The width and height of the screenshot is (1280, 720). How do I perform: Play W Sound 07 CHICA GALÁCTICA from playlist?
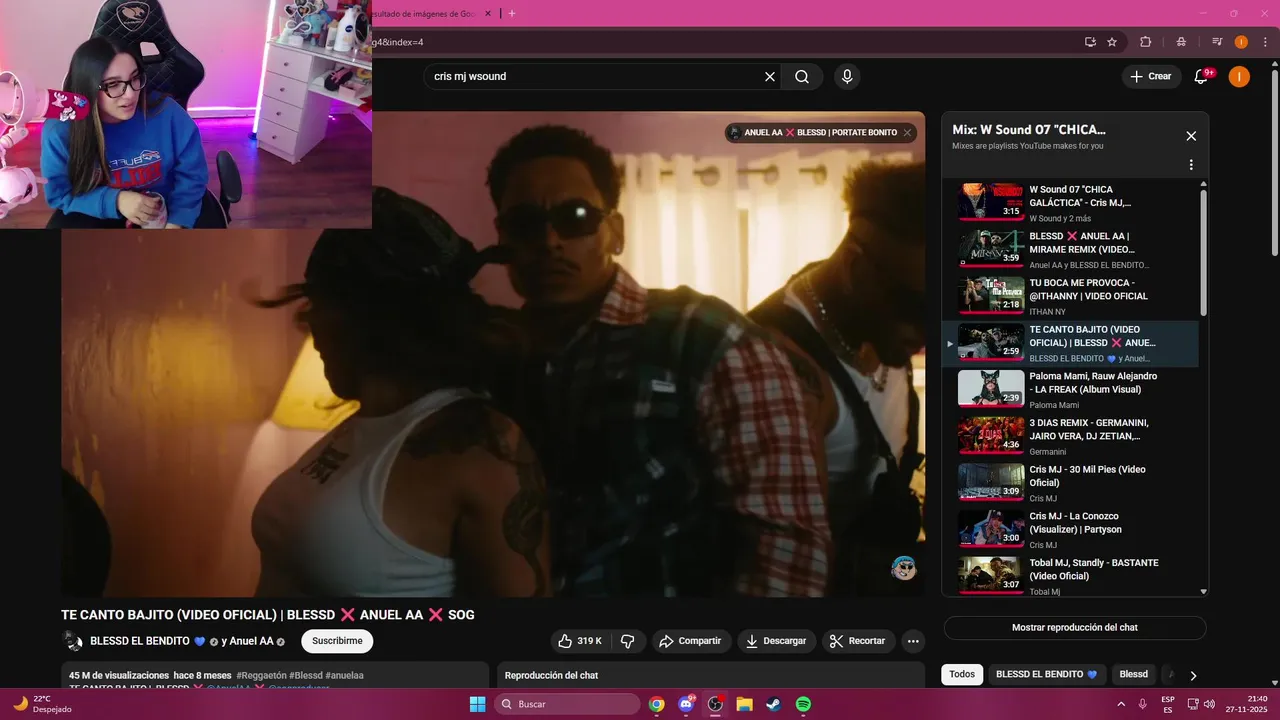point(1070,202)
